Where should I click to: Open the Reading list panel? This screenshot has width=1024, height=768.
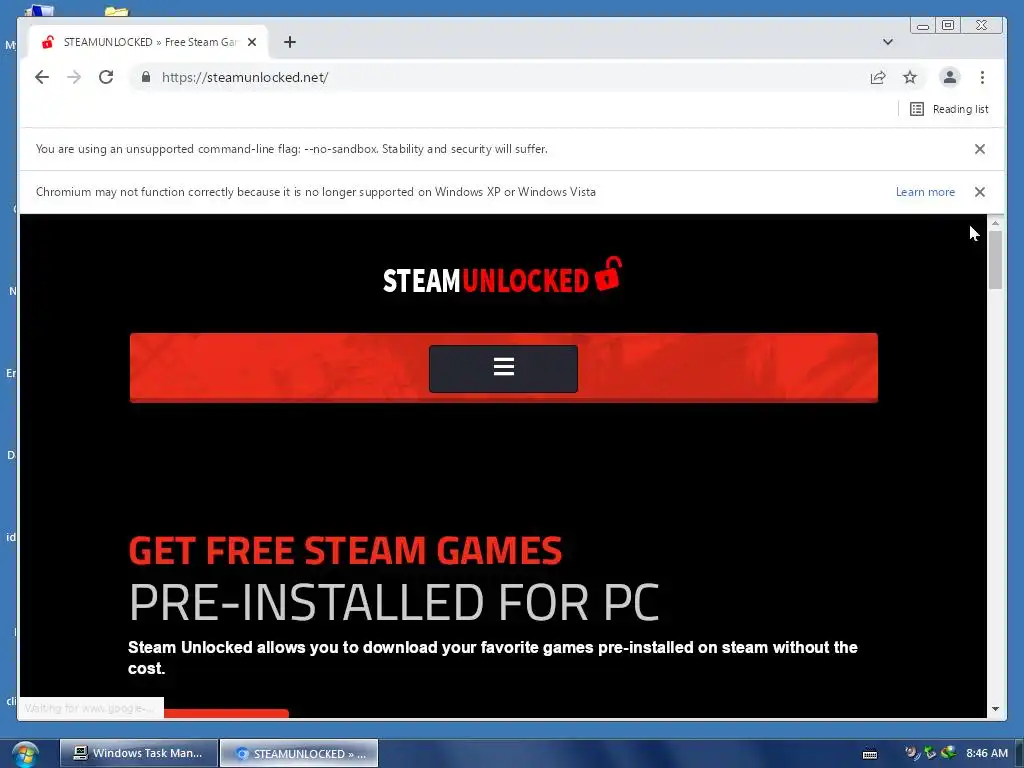[949, 109]
